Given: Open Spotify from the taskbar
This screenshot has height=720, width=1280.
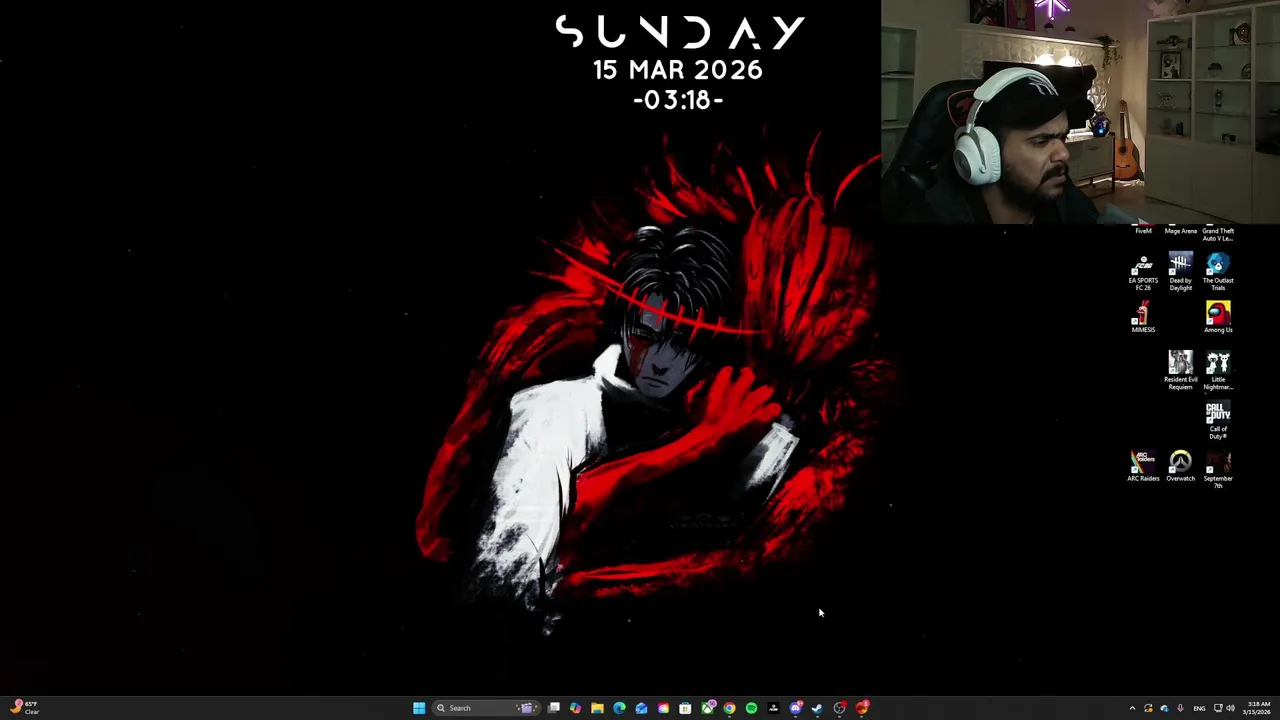Looking at the screenshot, I should click(751, 708).
